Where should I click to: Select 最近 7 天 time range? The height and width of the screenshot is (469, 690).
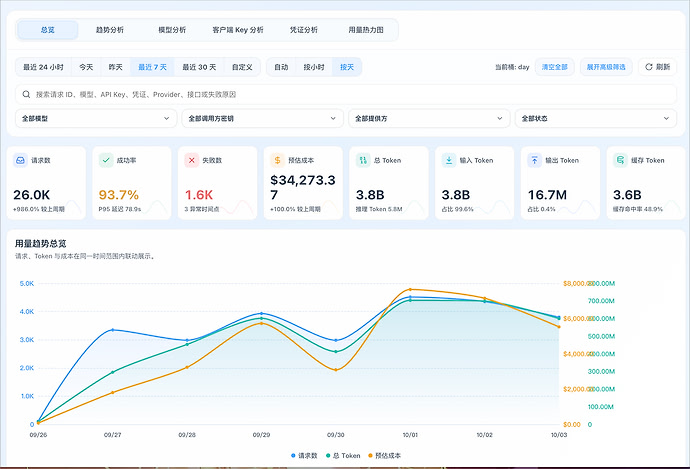coord(152,67)
